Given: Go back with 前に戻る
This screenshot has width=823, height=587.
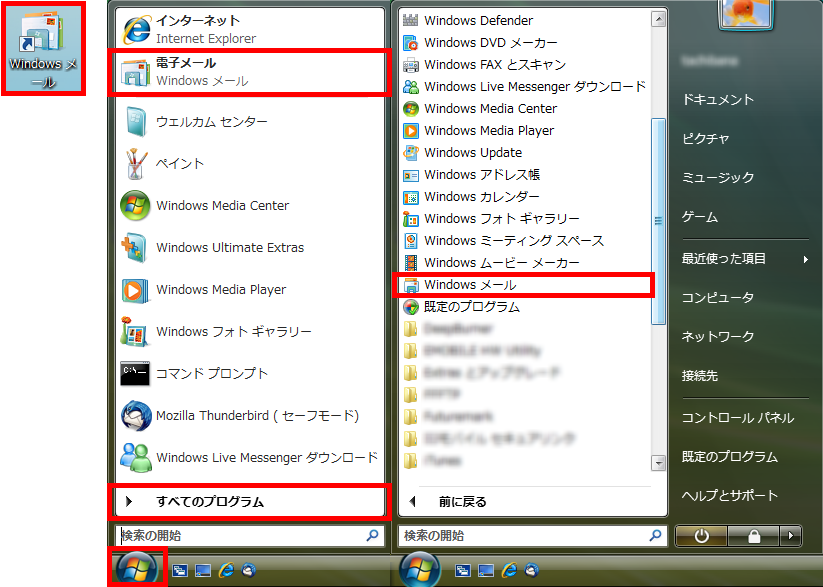Looking at the screenshot, I should point(462,501).
